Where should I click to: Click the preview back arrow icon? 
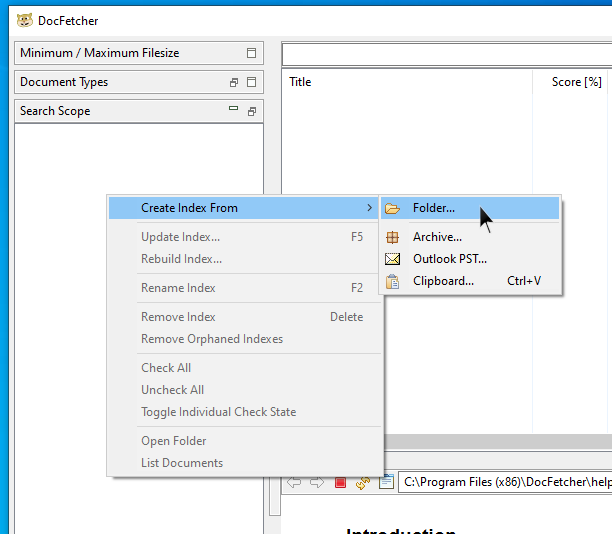pyautogui.click(x=294, y=482)
